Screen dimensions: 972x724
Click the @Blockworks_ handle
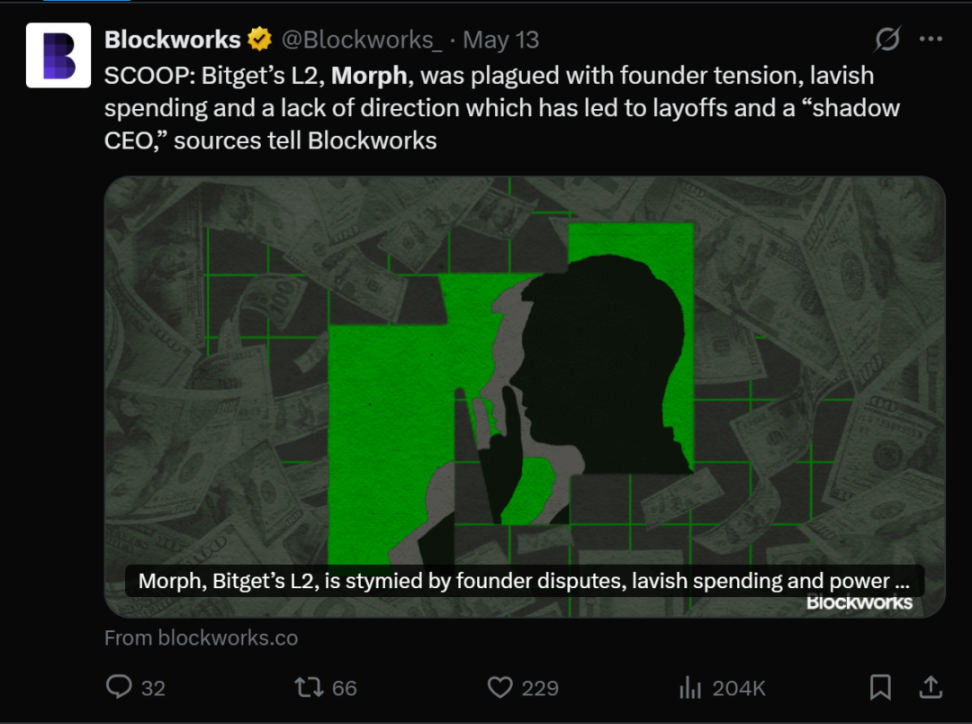[362, 40]
